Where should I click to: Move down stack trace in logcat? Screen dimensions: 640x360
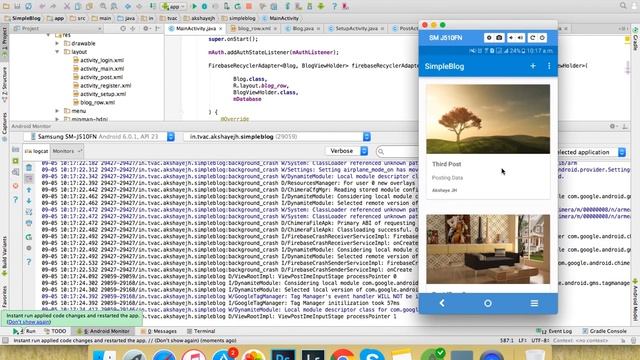(x=29, y=201)
